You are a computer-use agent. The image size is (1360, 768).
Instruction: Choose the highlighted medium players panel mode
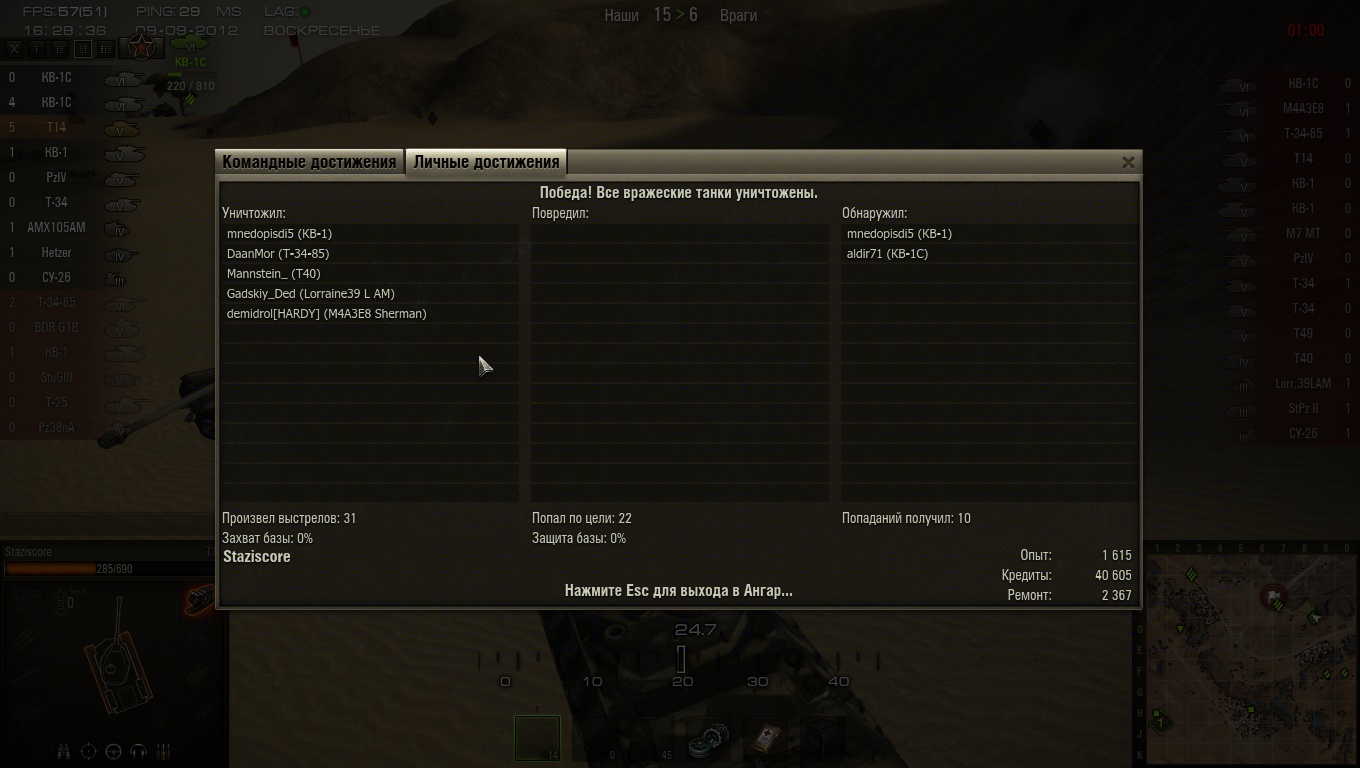coord(83,49)
